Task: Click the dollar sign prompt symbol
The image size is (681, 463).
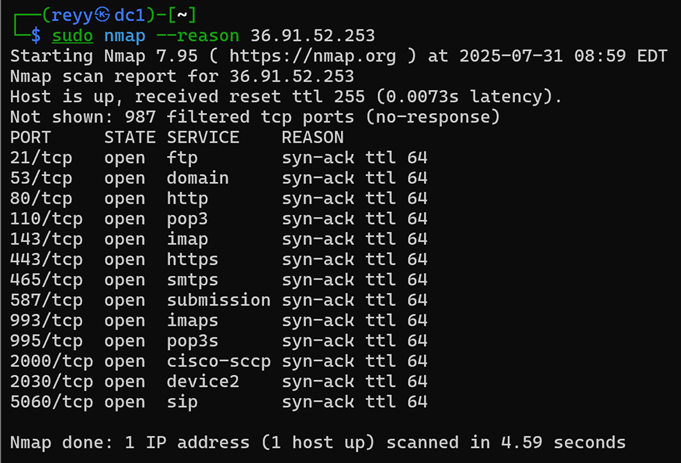Action: click(x=36, y=36)
